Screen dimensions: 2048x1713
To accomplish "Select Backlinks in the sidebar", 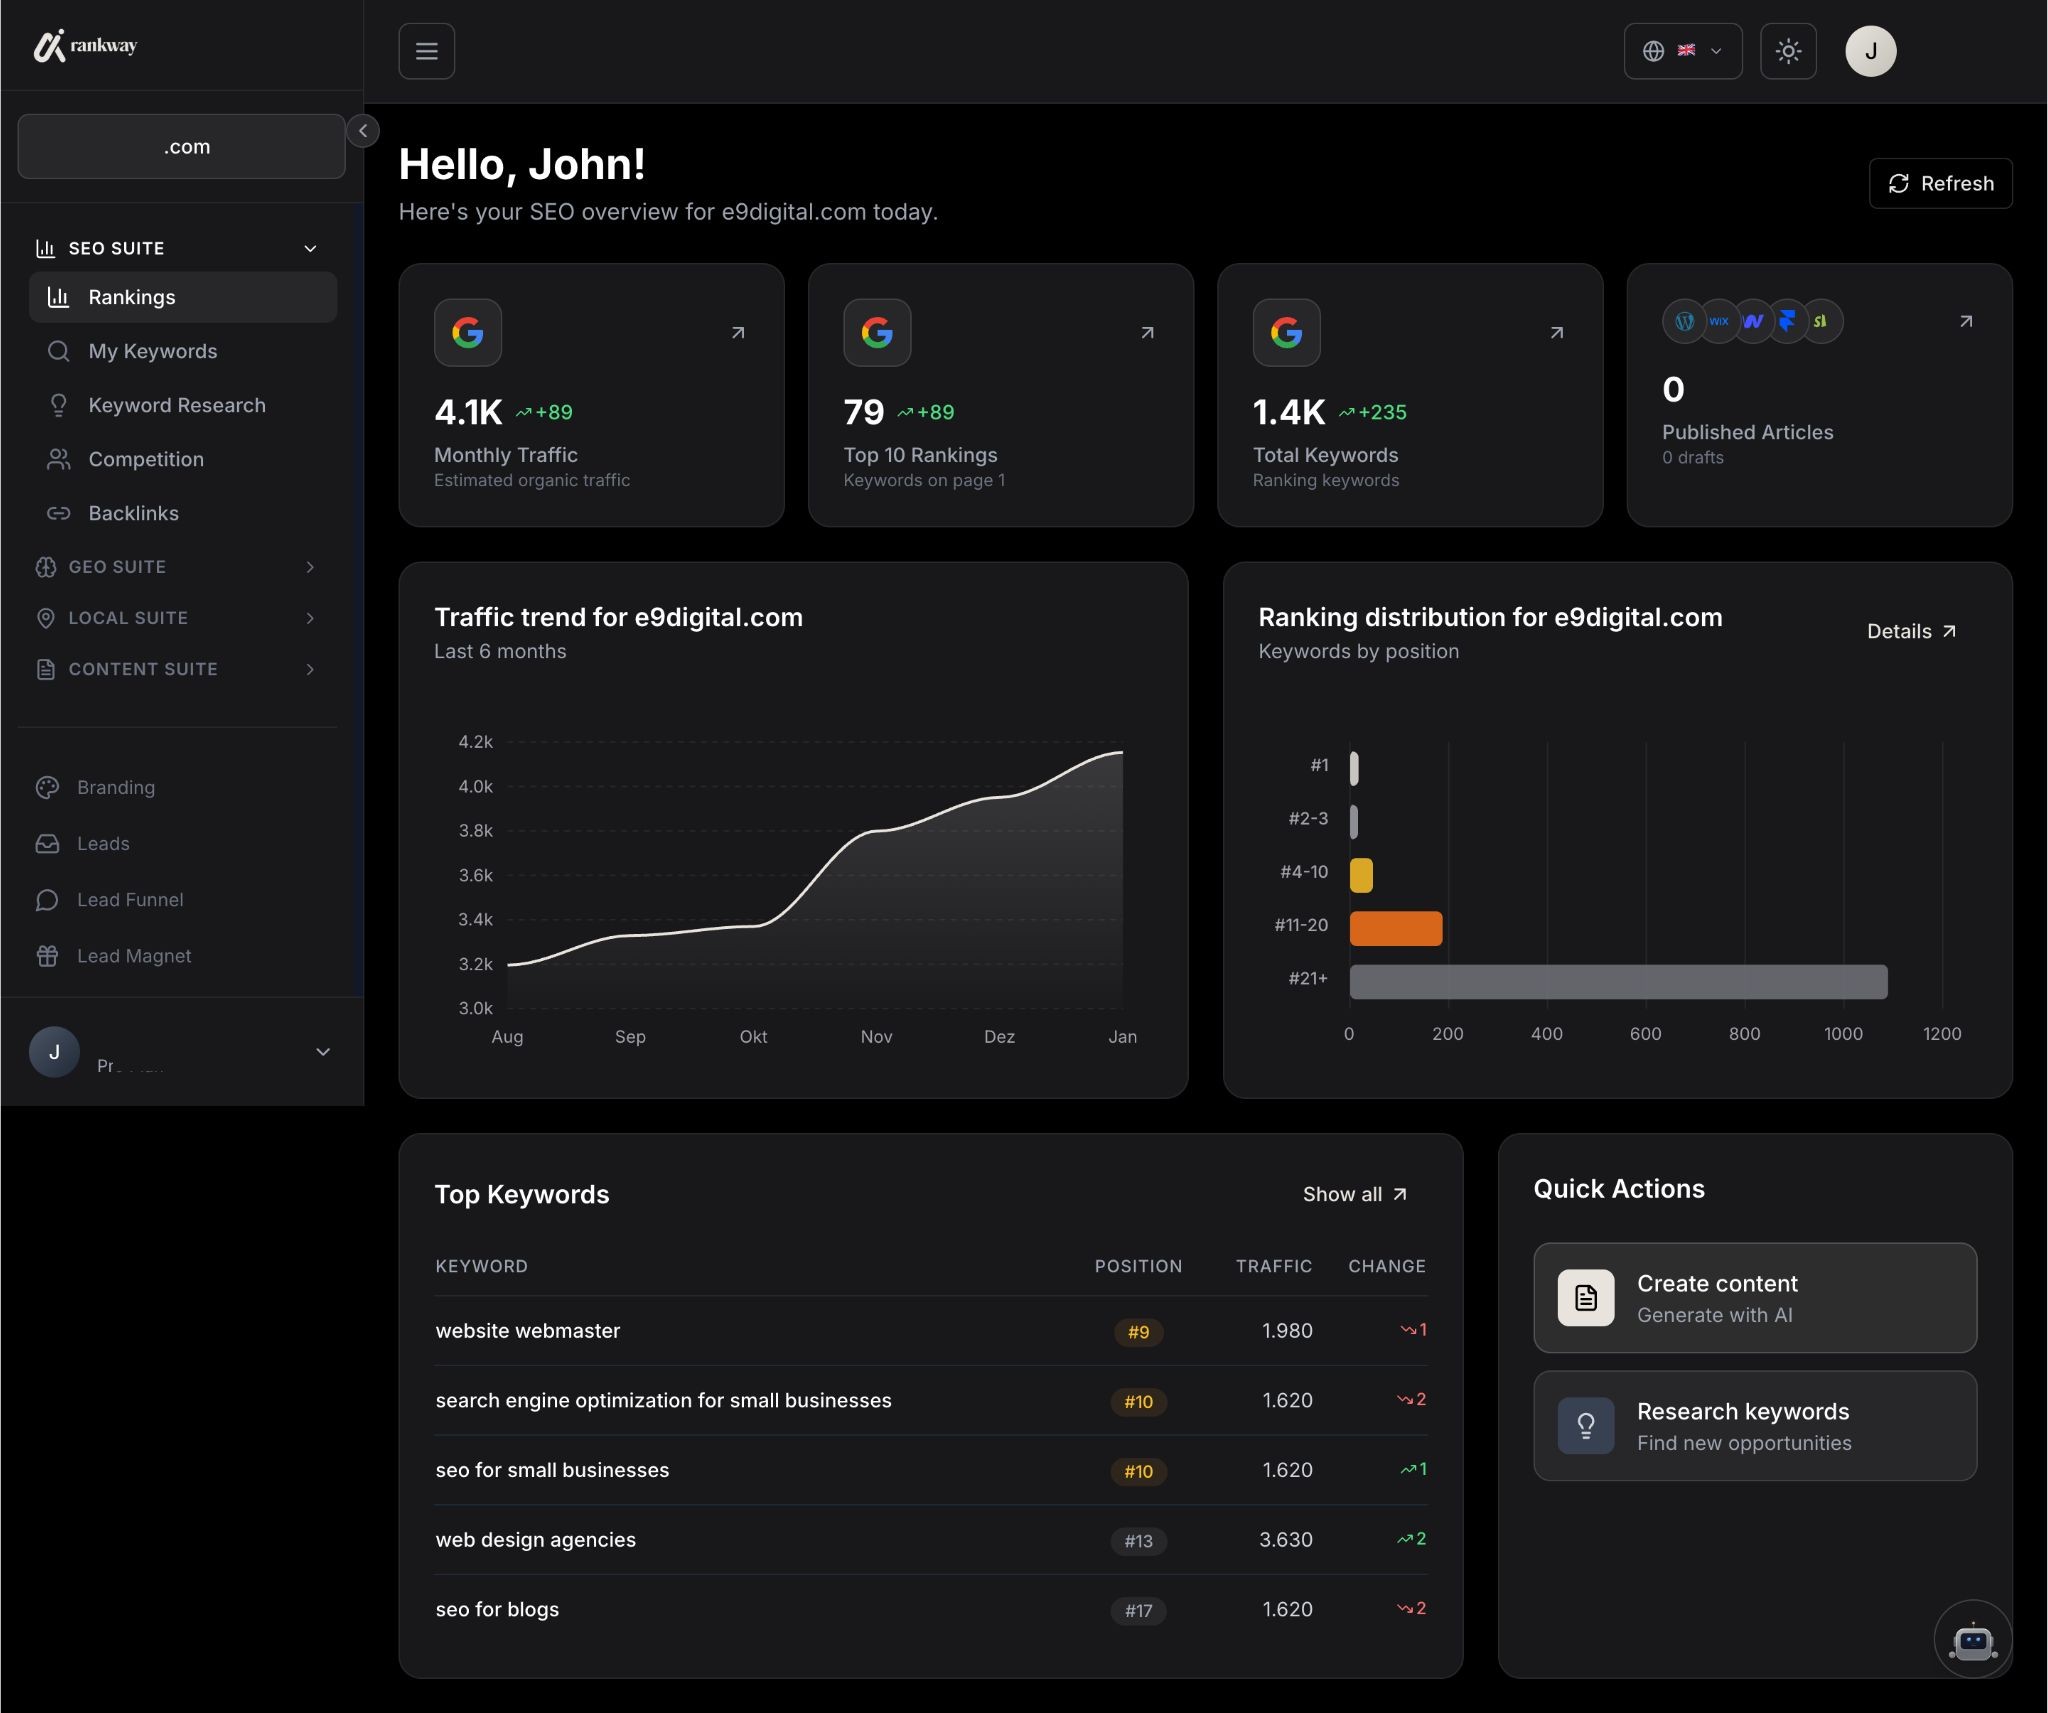I will point(134,513).
